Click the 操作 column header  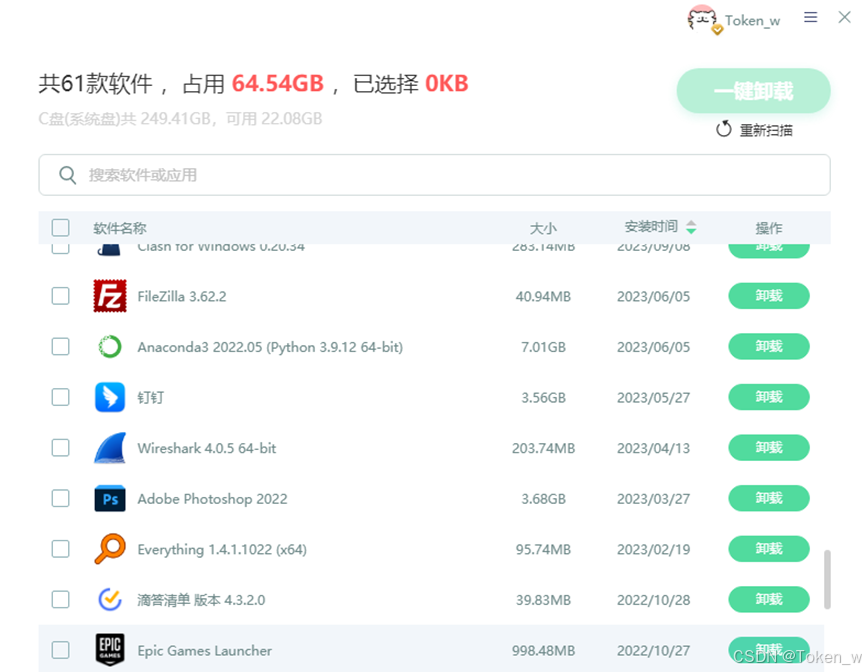(x=769, y=228)
